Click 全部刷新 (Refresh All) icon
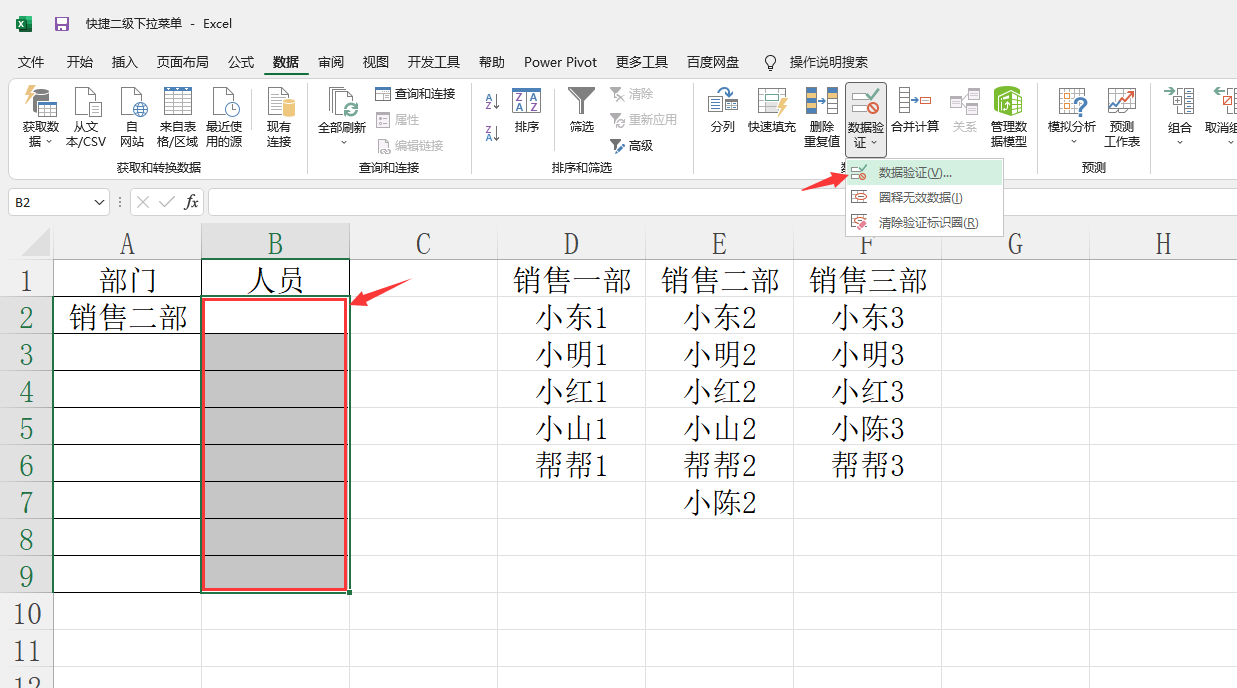The width and height of the screenshot is (1237, 688). point(342,102)
